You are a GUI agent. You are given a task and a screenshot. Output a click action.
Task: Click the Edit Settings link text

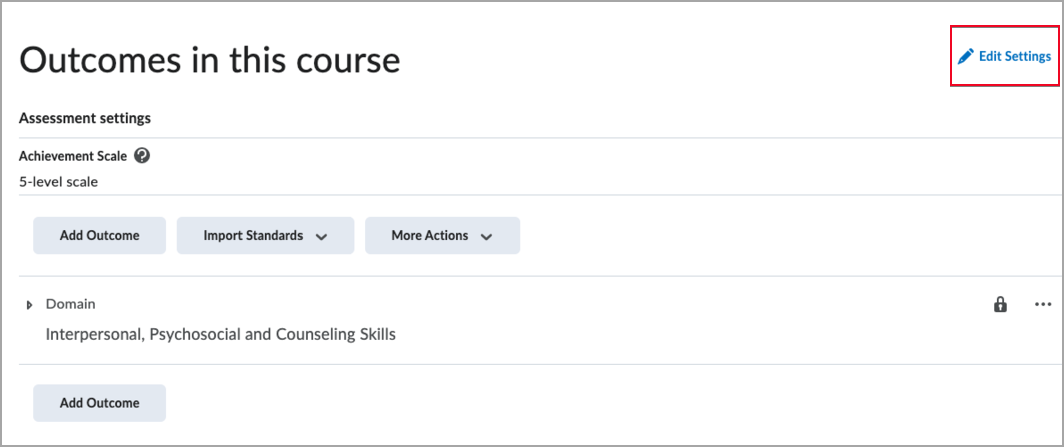click(1014, 56)
